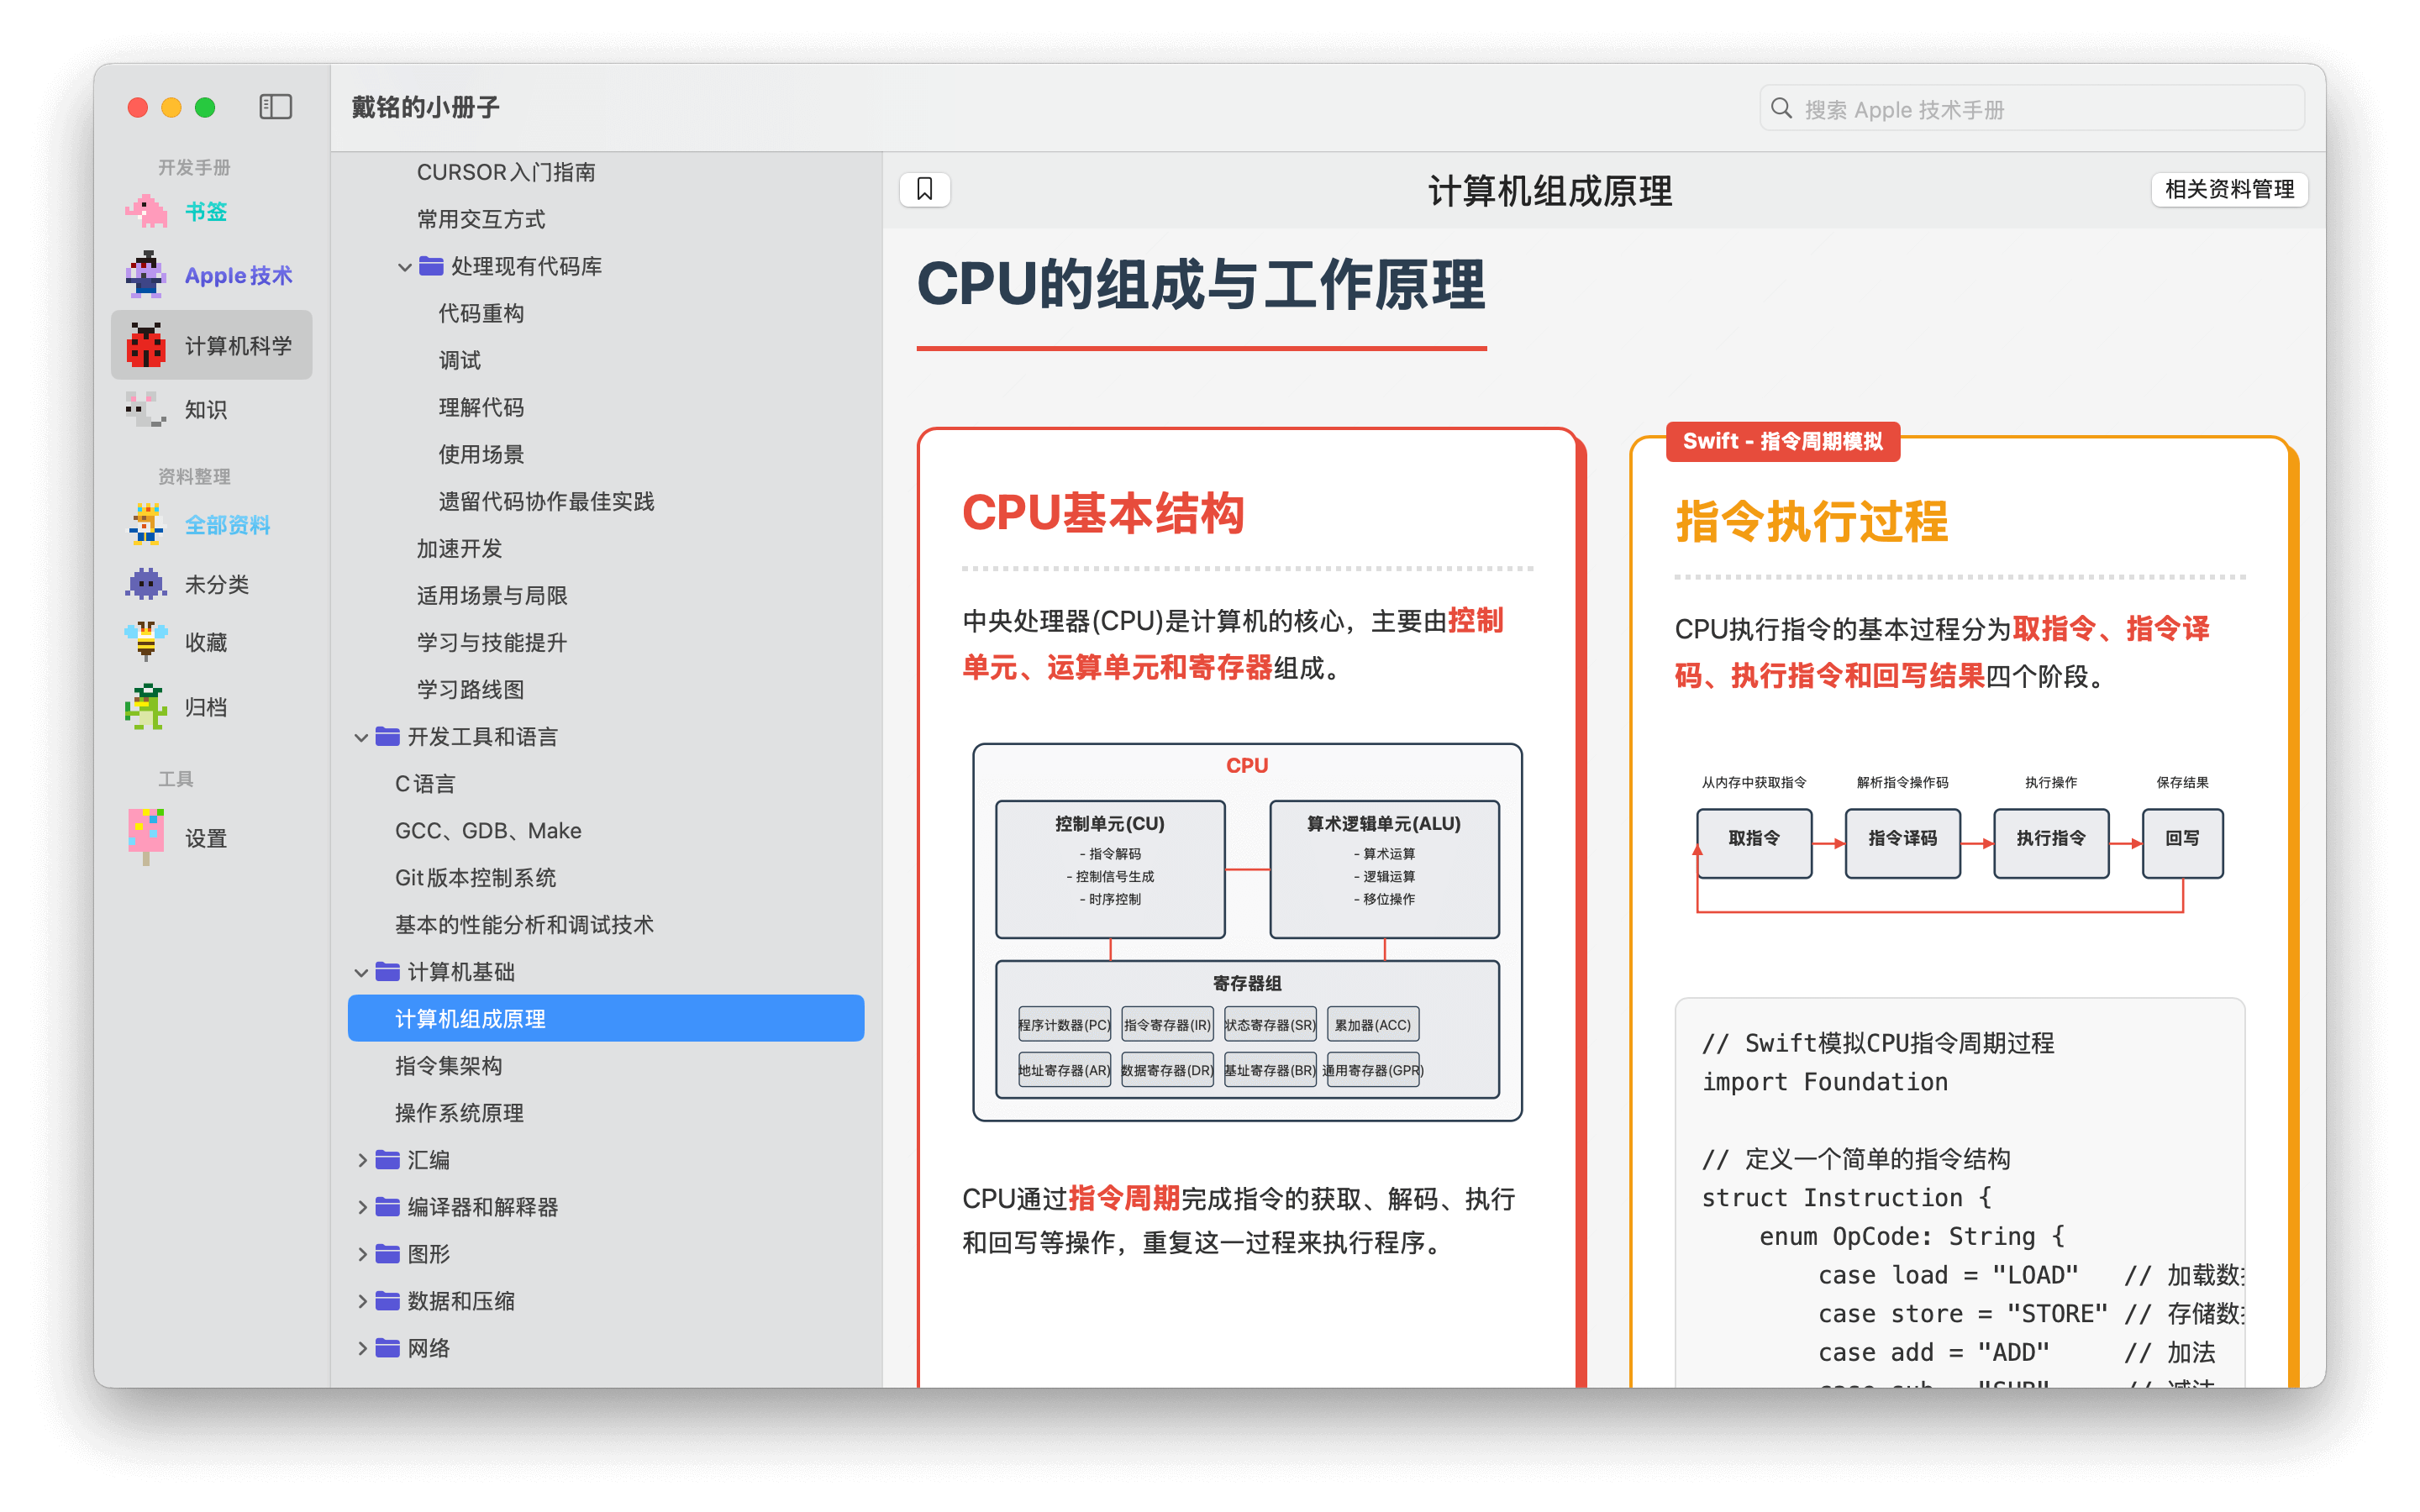Click the Swift - 指令周期模拟 tag
Image resolution: width=2420 pixels, height=1512 pixels.
click(x=1782, y=441)
